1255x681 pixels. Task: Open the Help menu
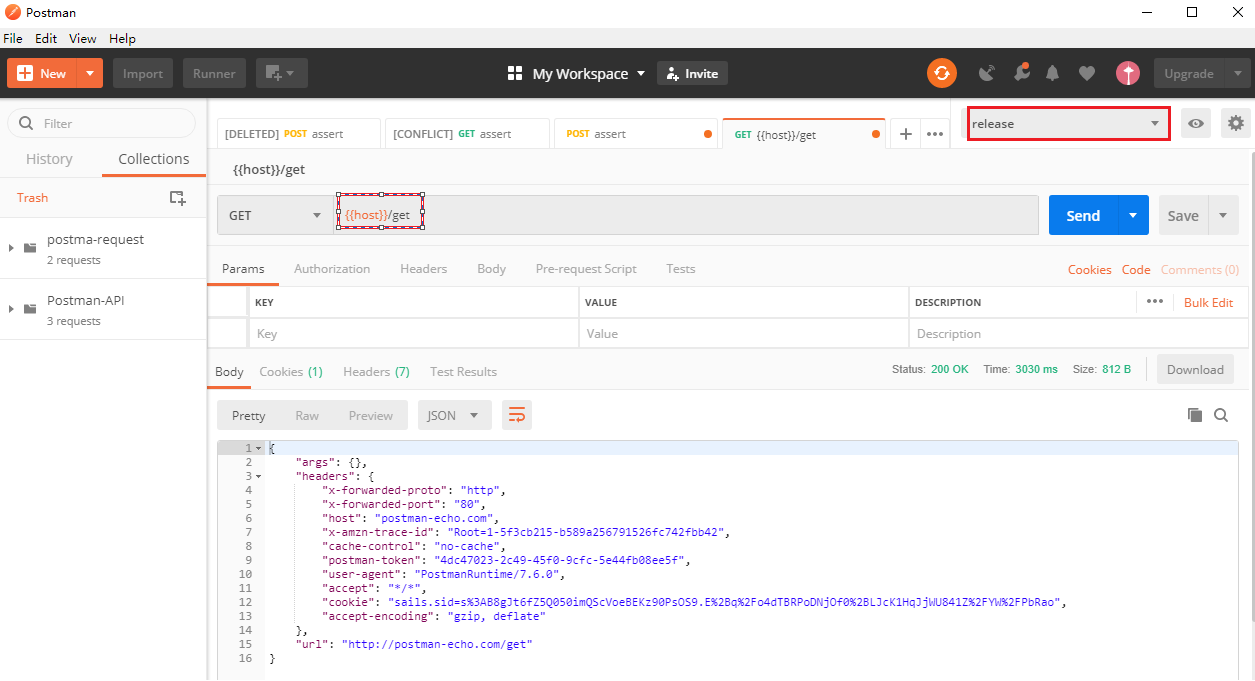point(122,38)
